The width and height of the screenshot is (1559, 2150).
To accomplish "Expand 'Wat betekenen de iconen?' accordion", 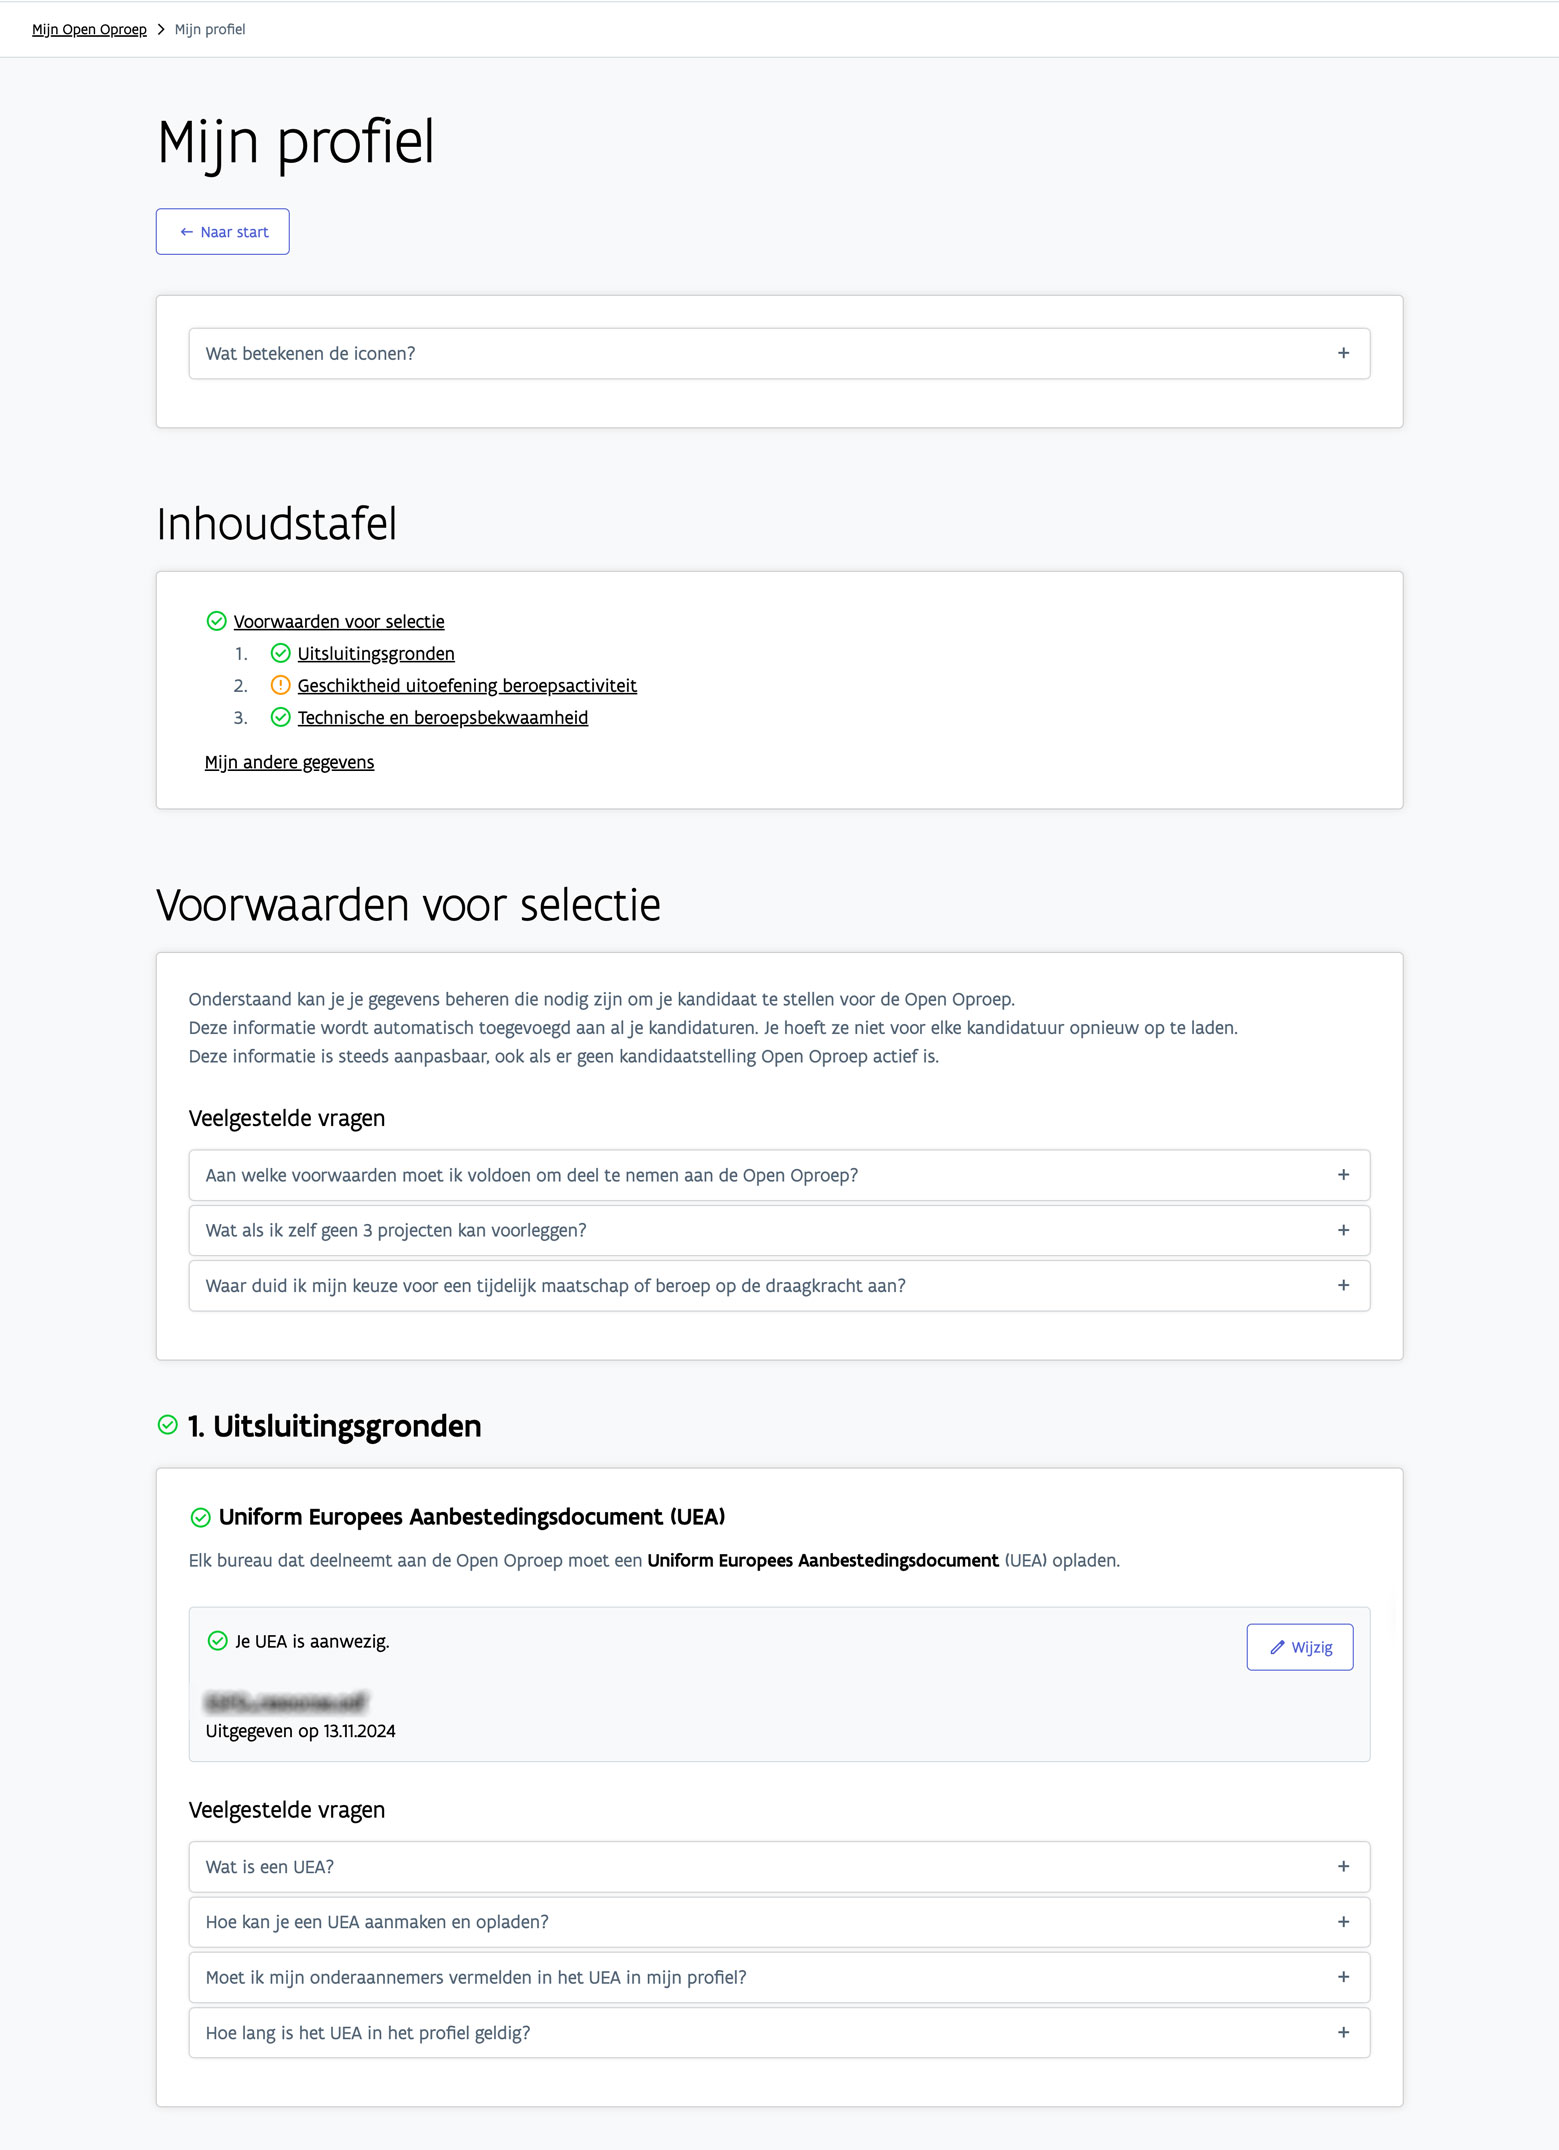I will click(779, 353).
